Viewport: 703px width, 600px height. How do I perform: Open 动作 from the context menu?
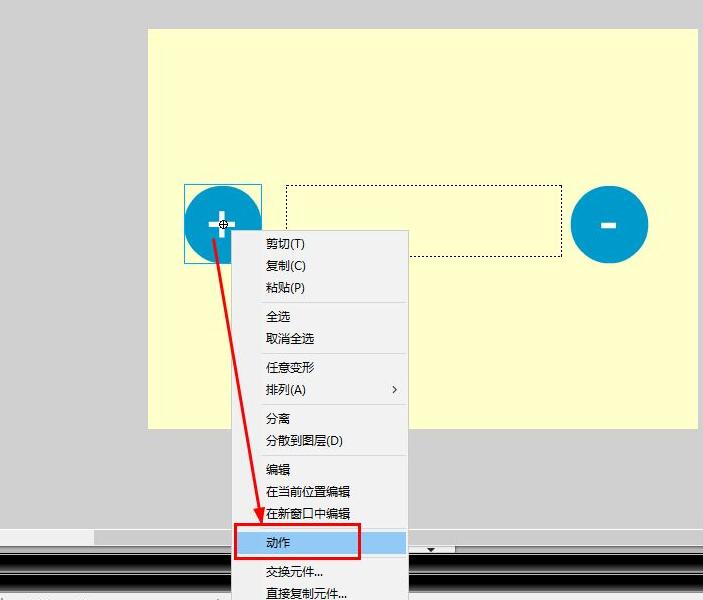click(320, 543)
